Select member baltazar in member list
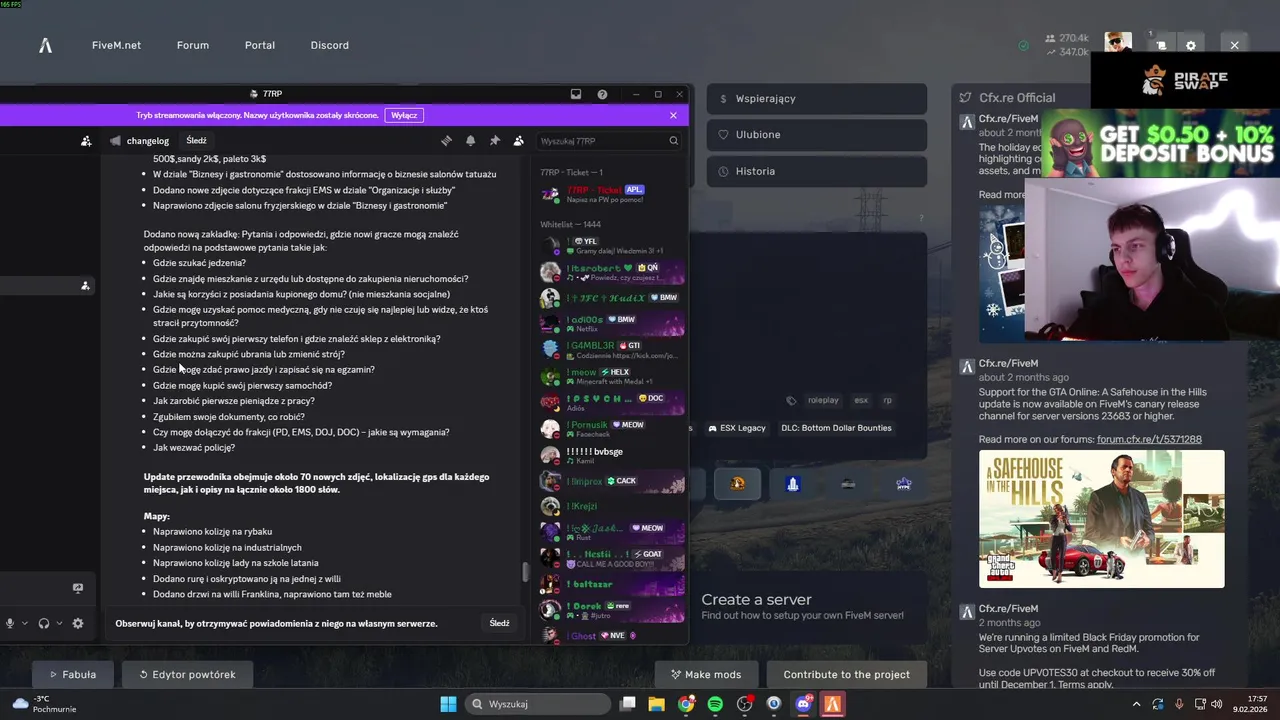The height and width of the screenshot is (720, 1280). point(612,584)
